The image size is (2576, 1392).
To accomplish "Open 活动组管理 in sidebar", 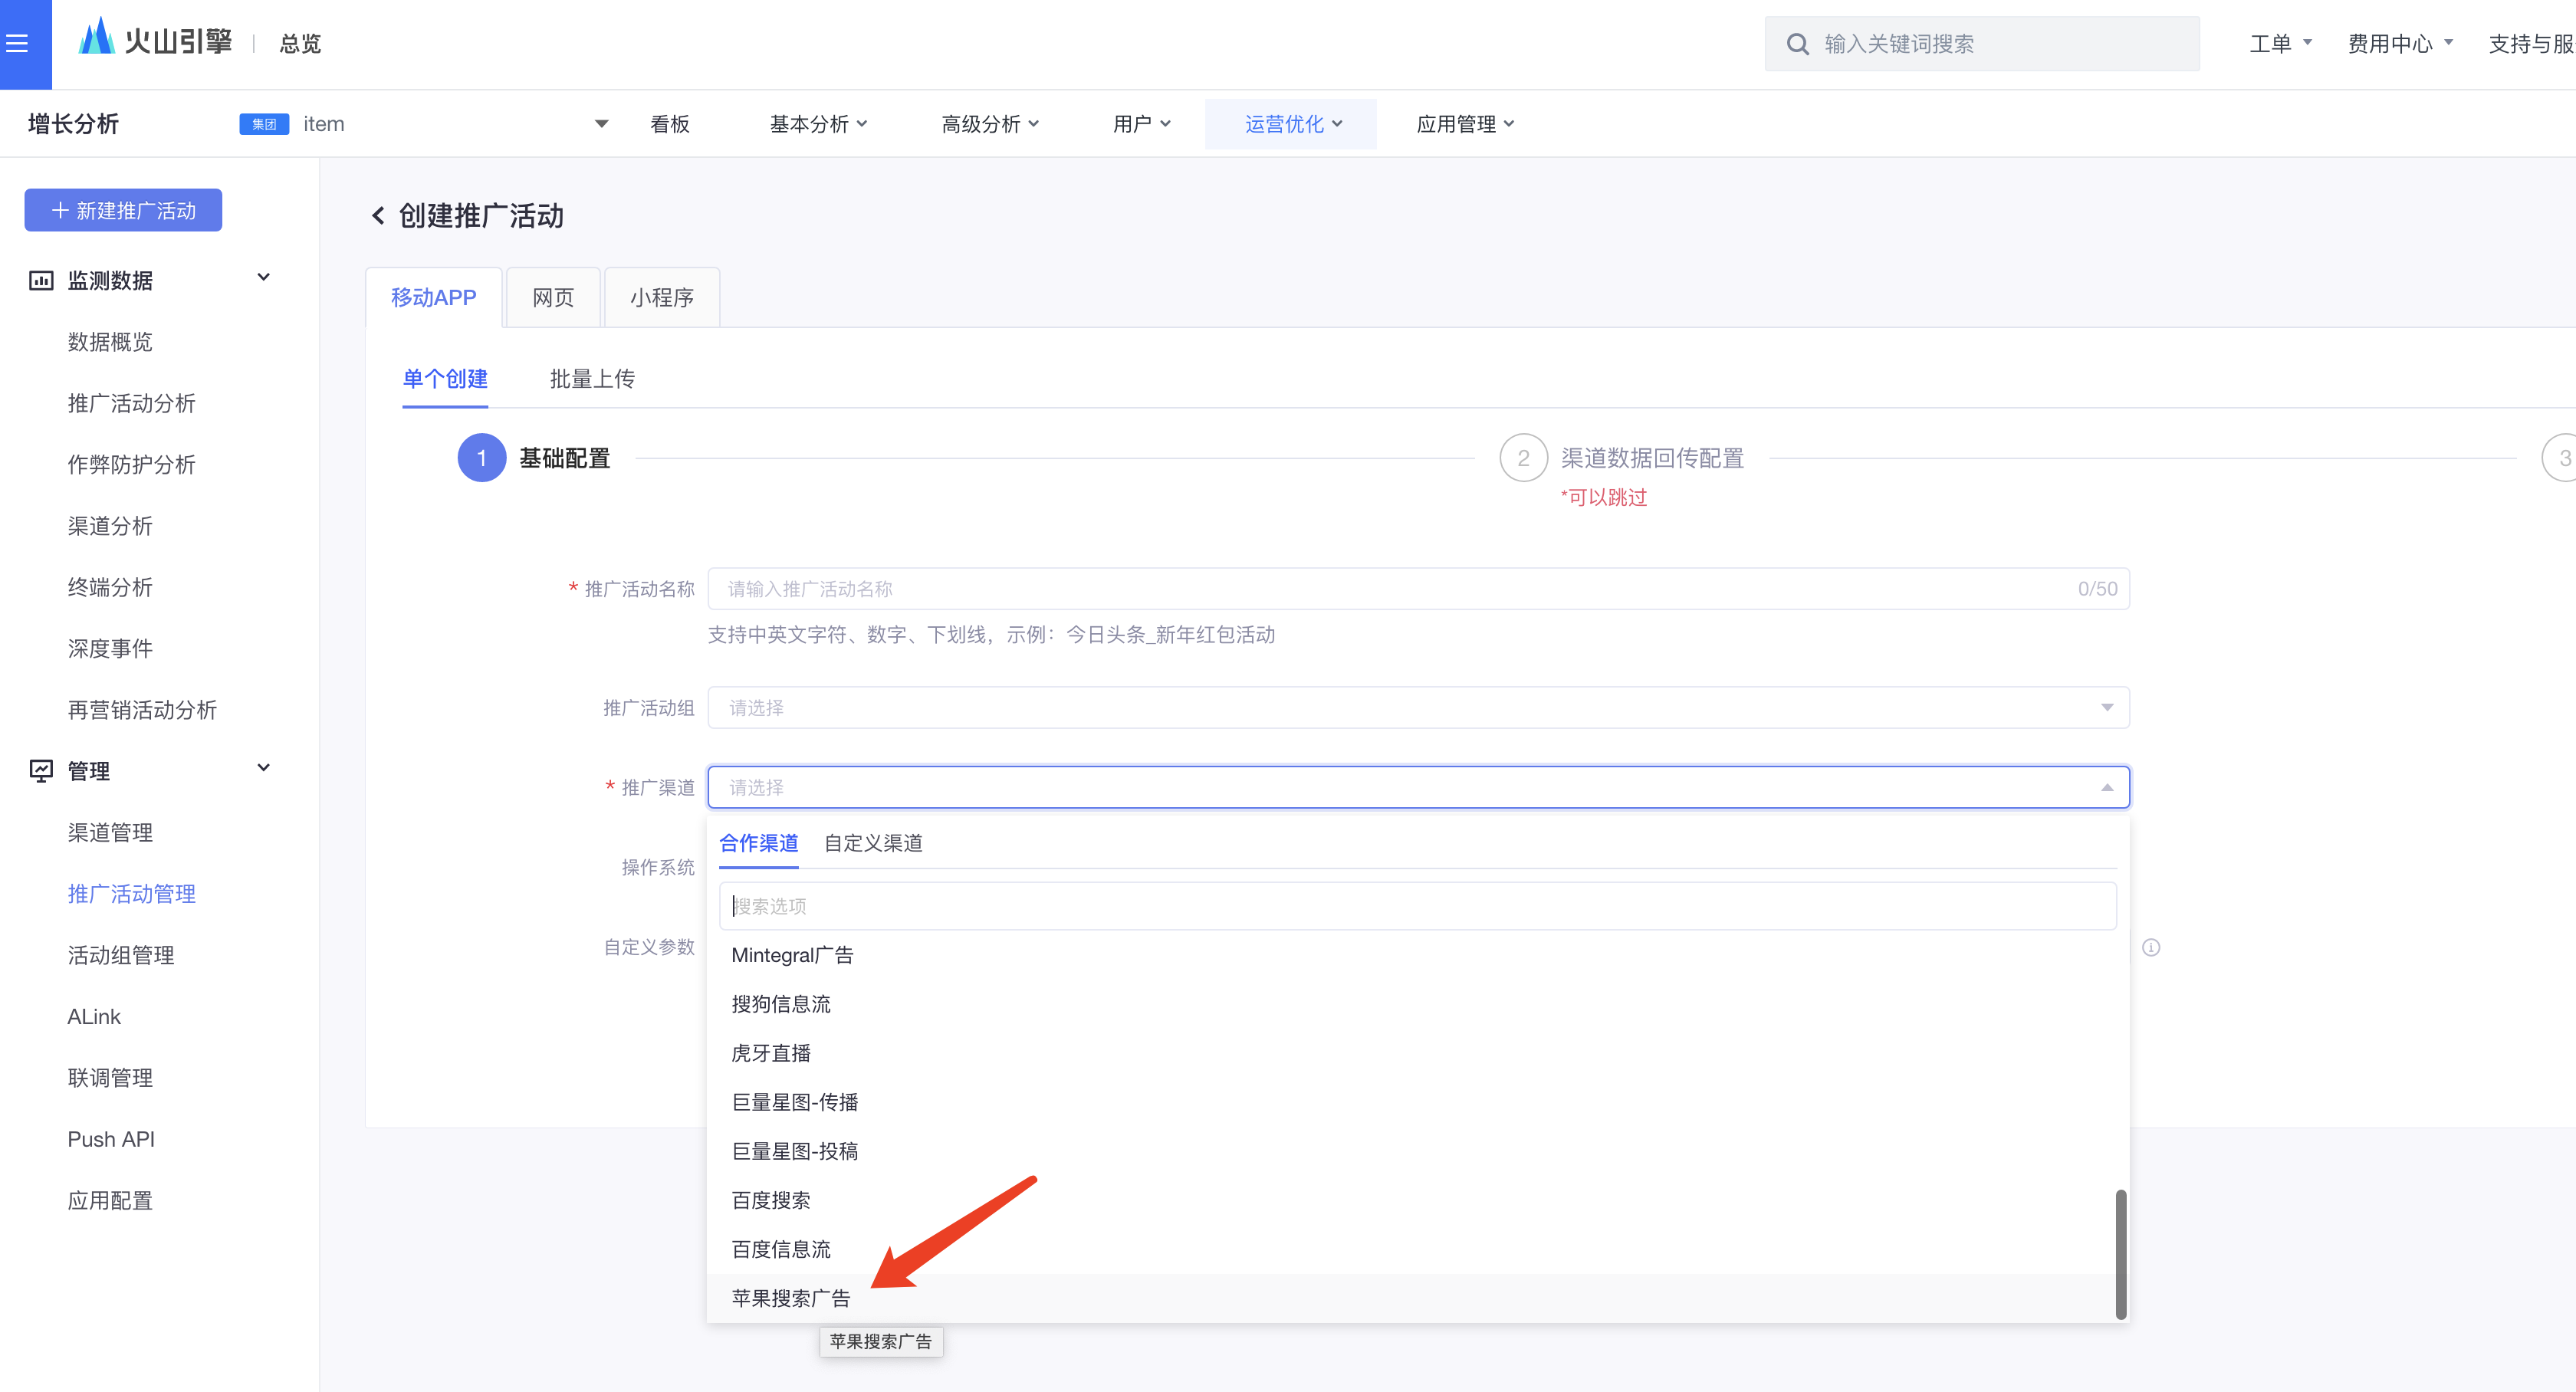I will [121, 955].
